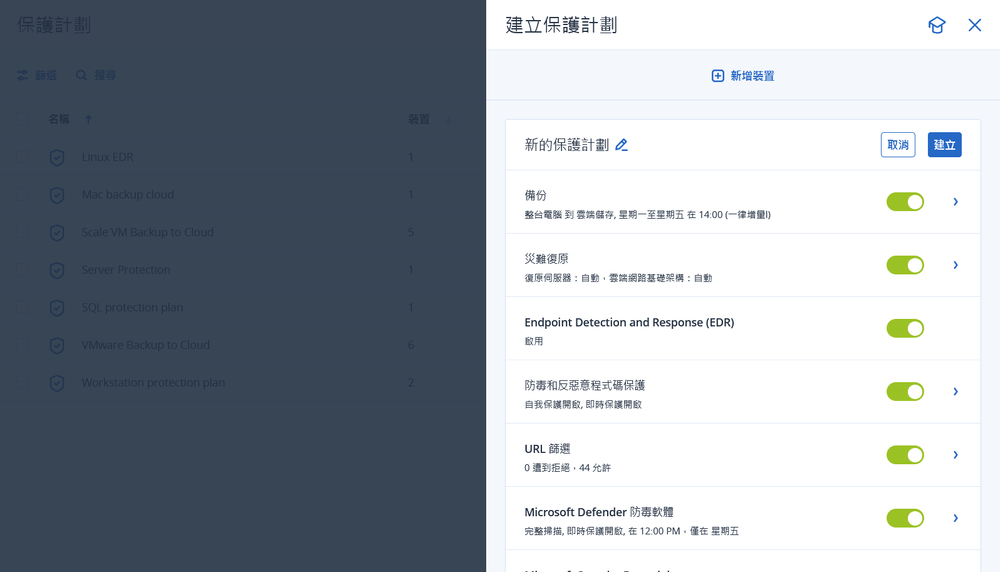
Task: Click the shield icon beside Linux EDR
Action: 57,157
